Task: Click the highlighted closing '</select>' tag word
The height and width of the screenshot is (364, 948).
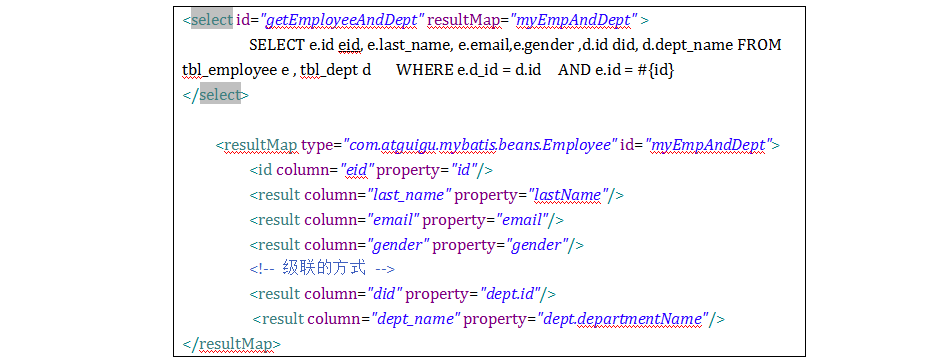Action: pyautogui.click(x=220, y=95)
